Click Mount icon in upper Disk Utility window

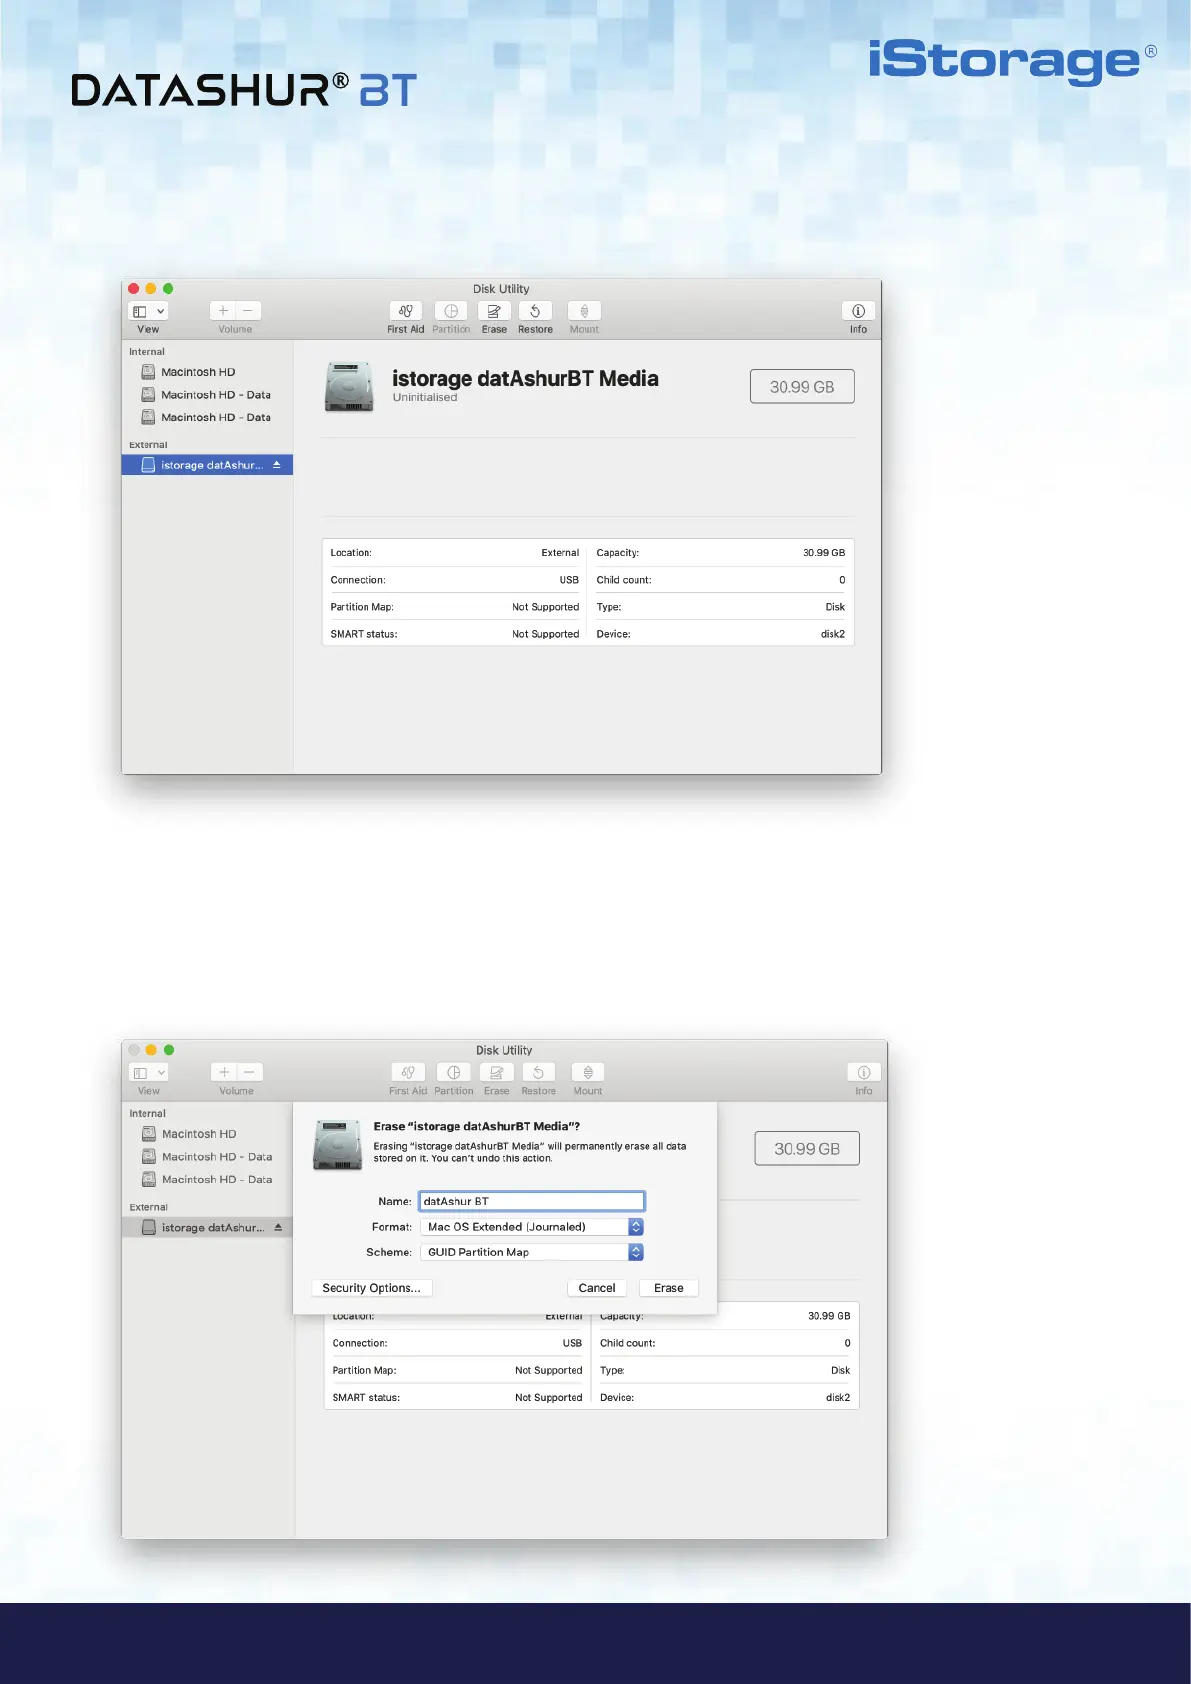[x=584, y=311]
